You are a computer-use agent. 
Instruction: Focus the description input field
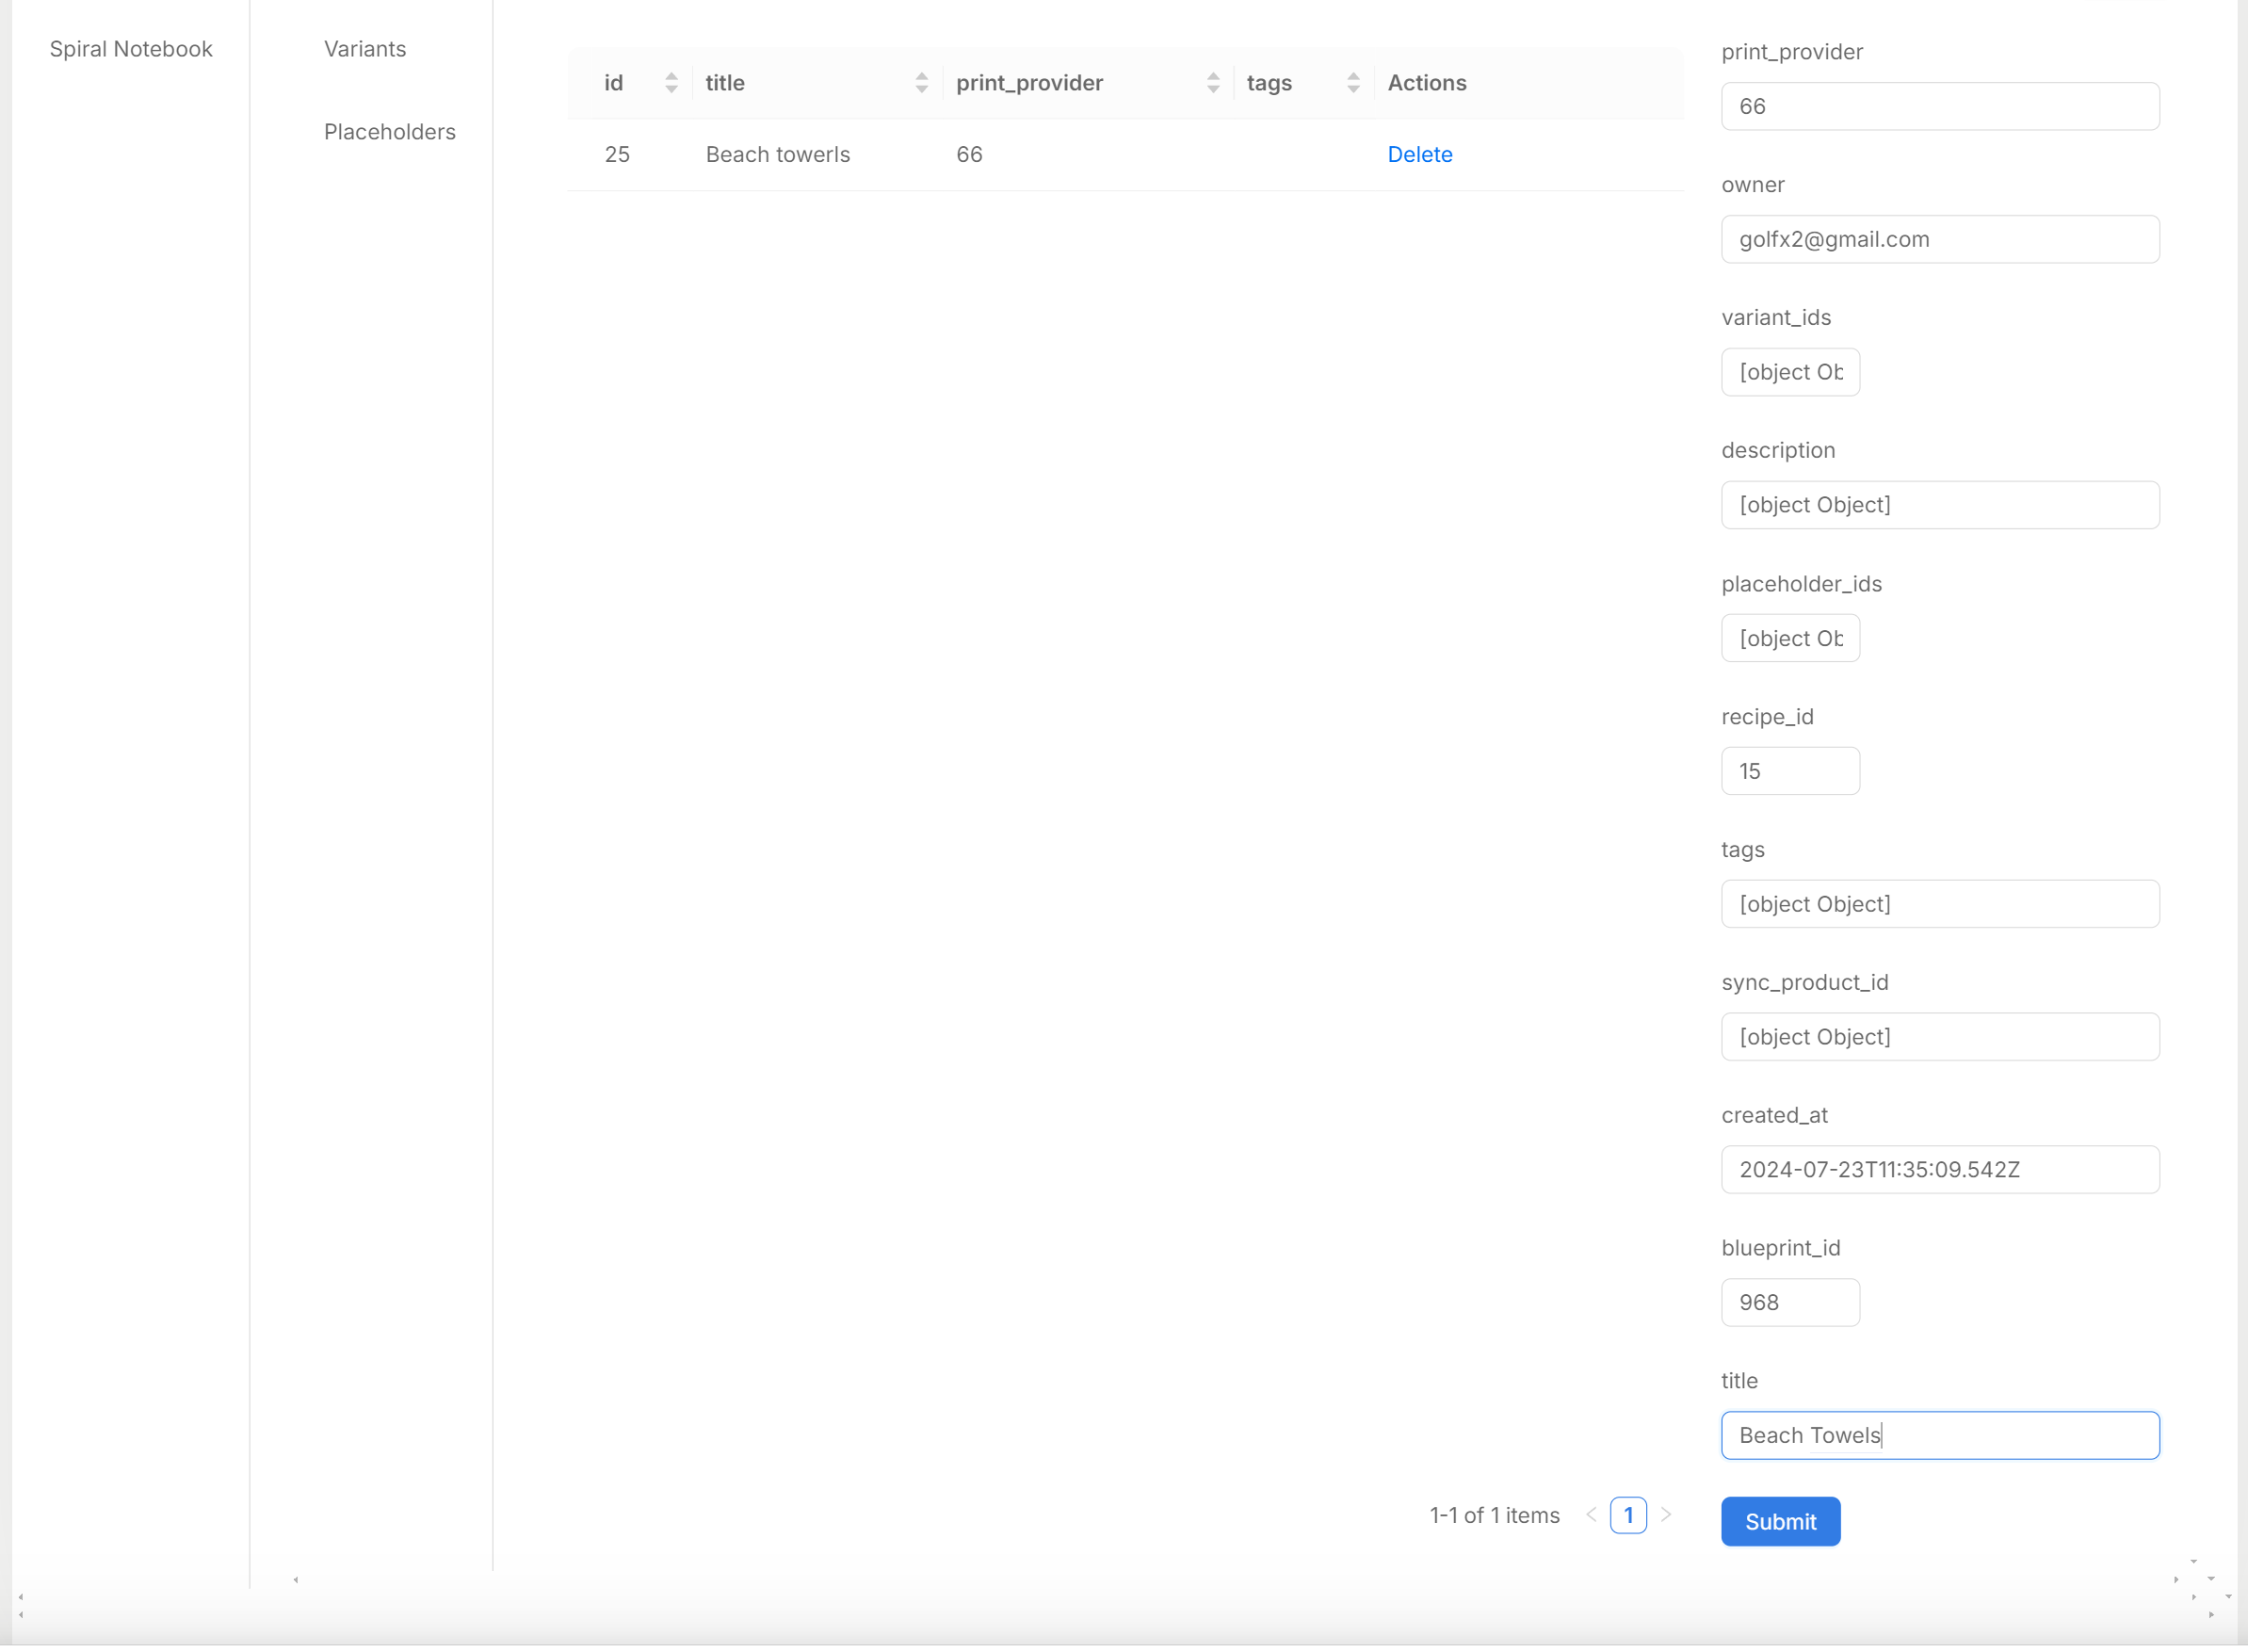coord(1940,505)
